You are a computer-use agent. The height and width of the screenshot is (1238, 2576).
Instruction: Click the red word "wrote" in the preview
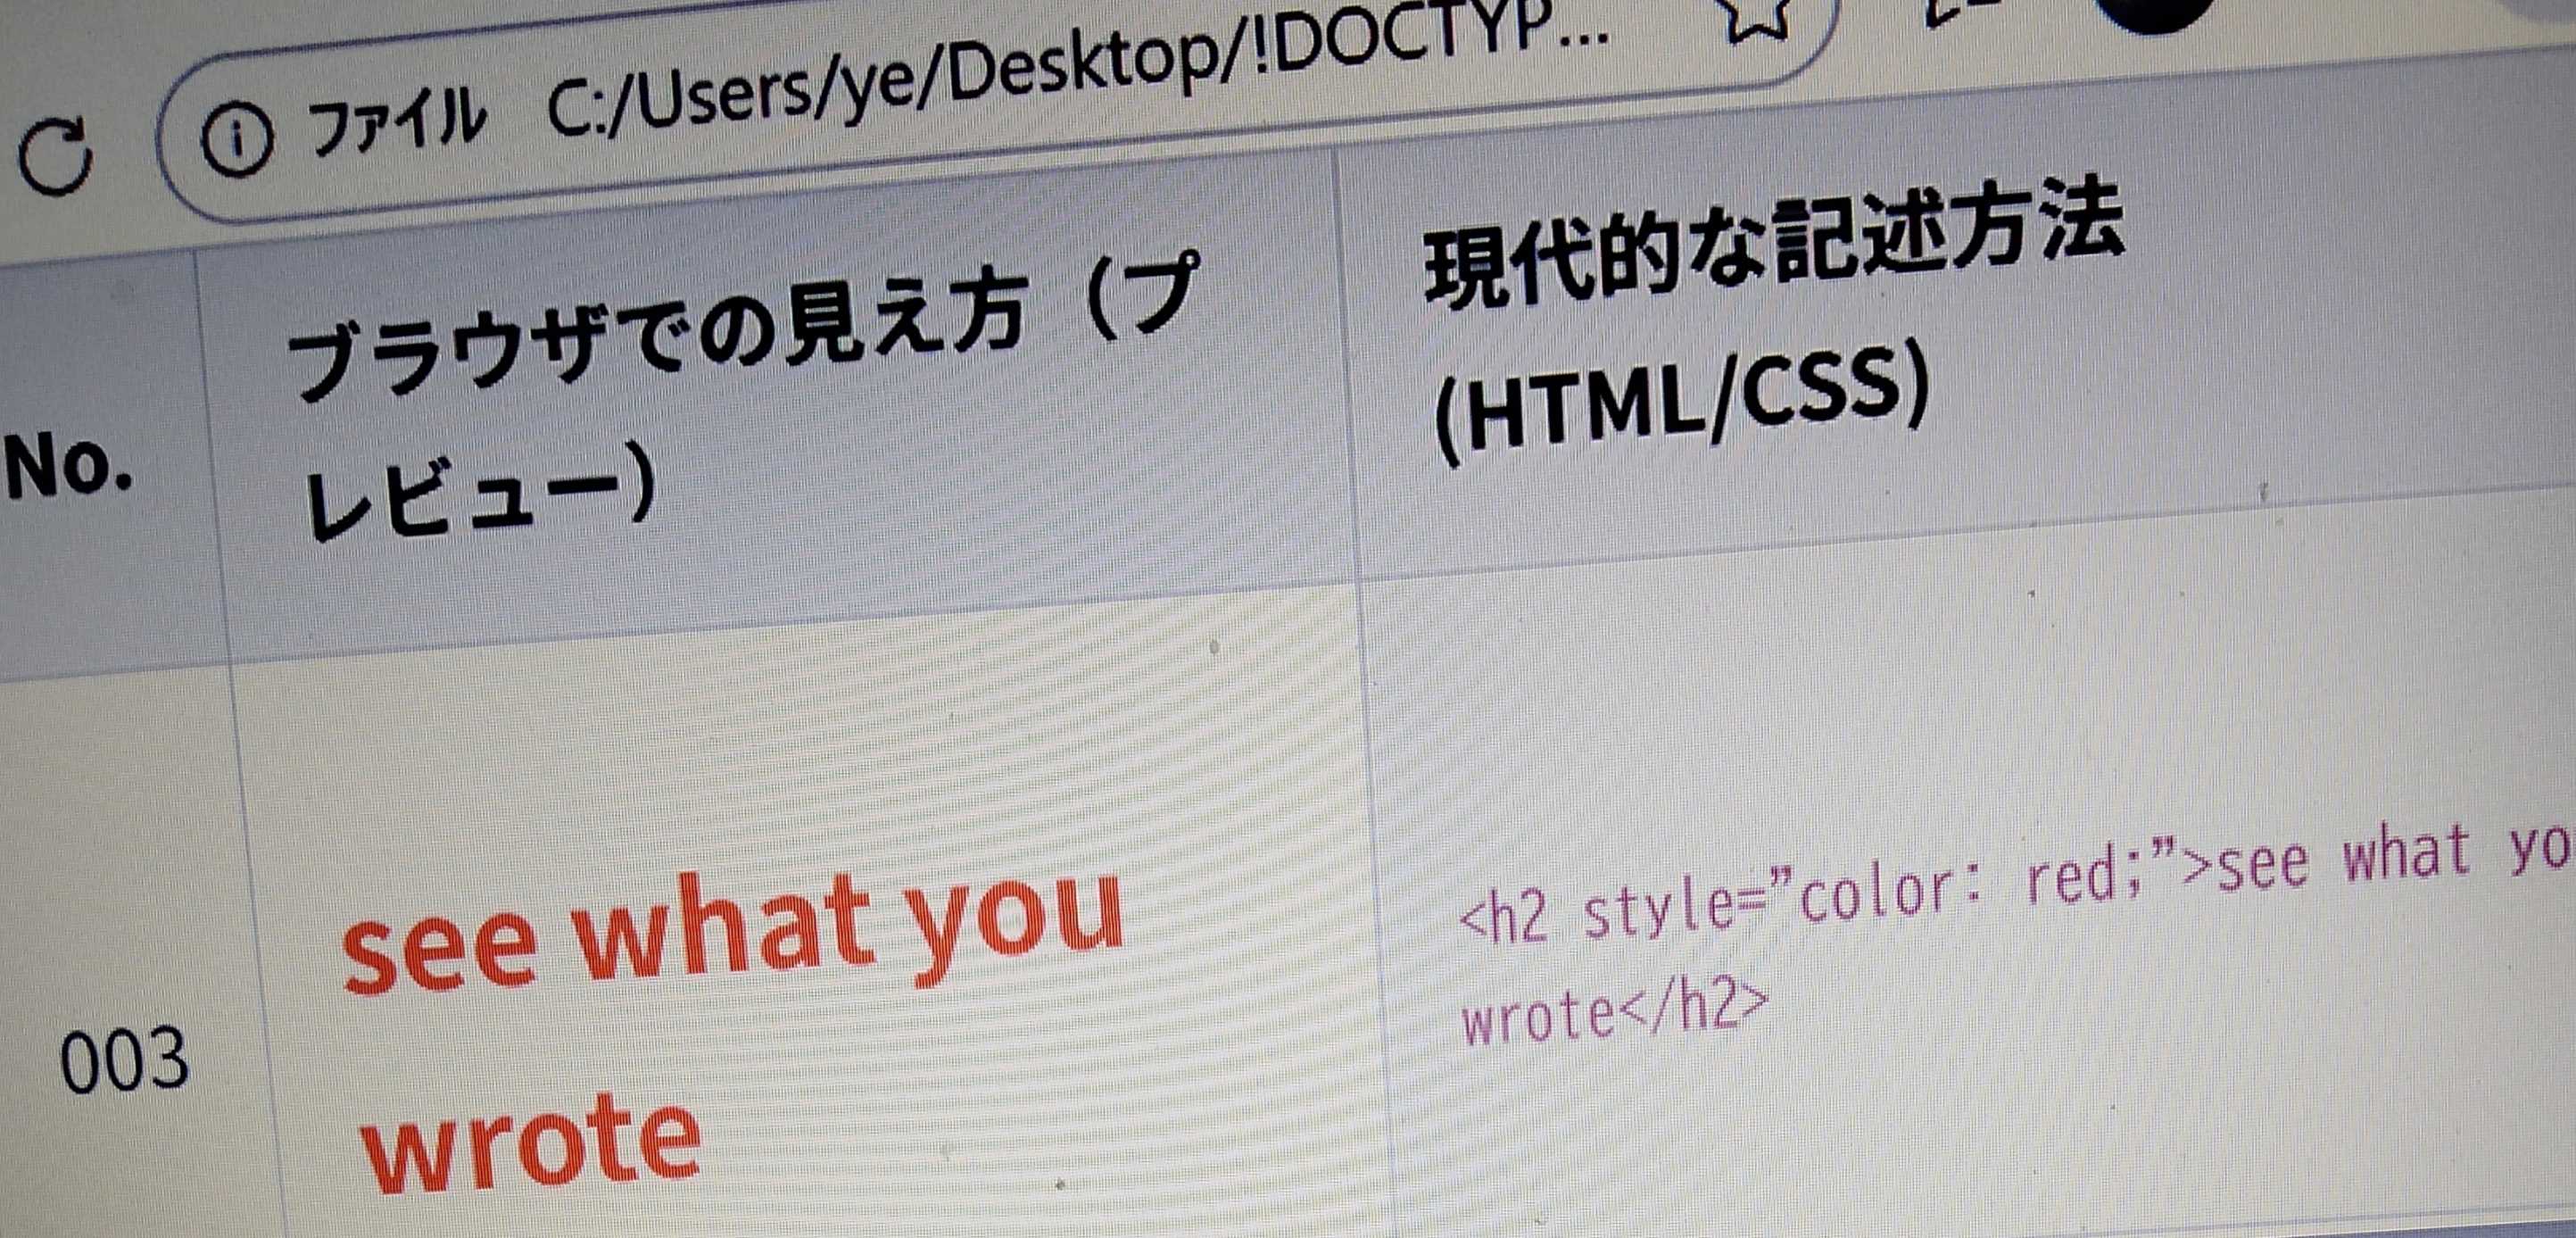tap(530, 1144)
